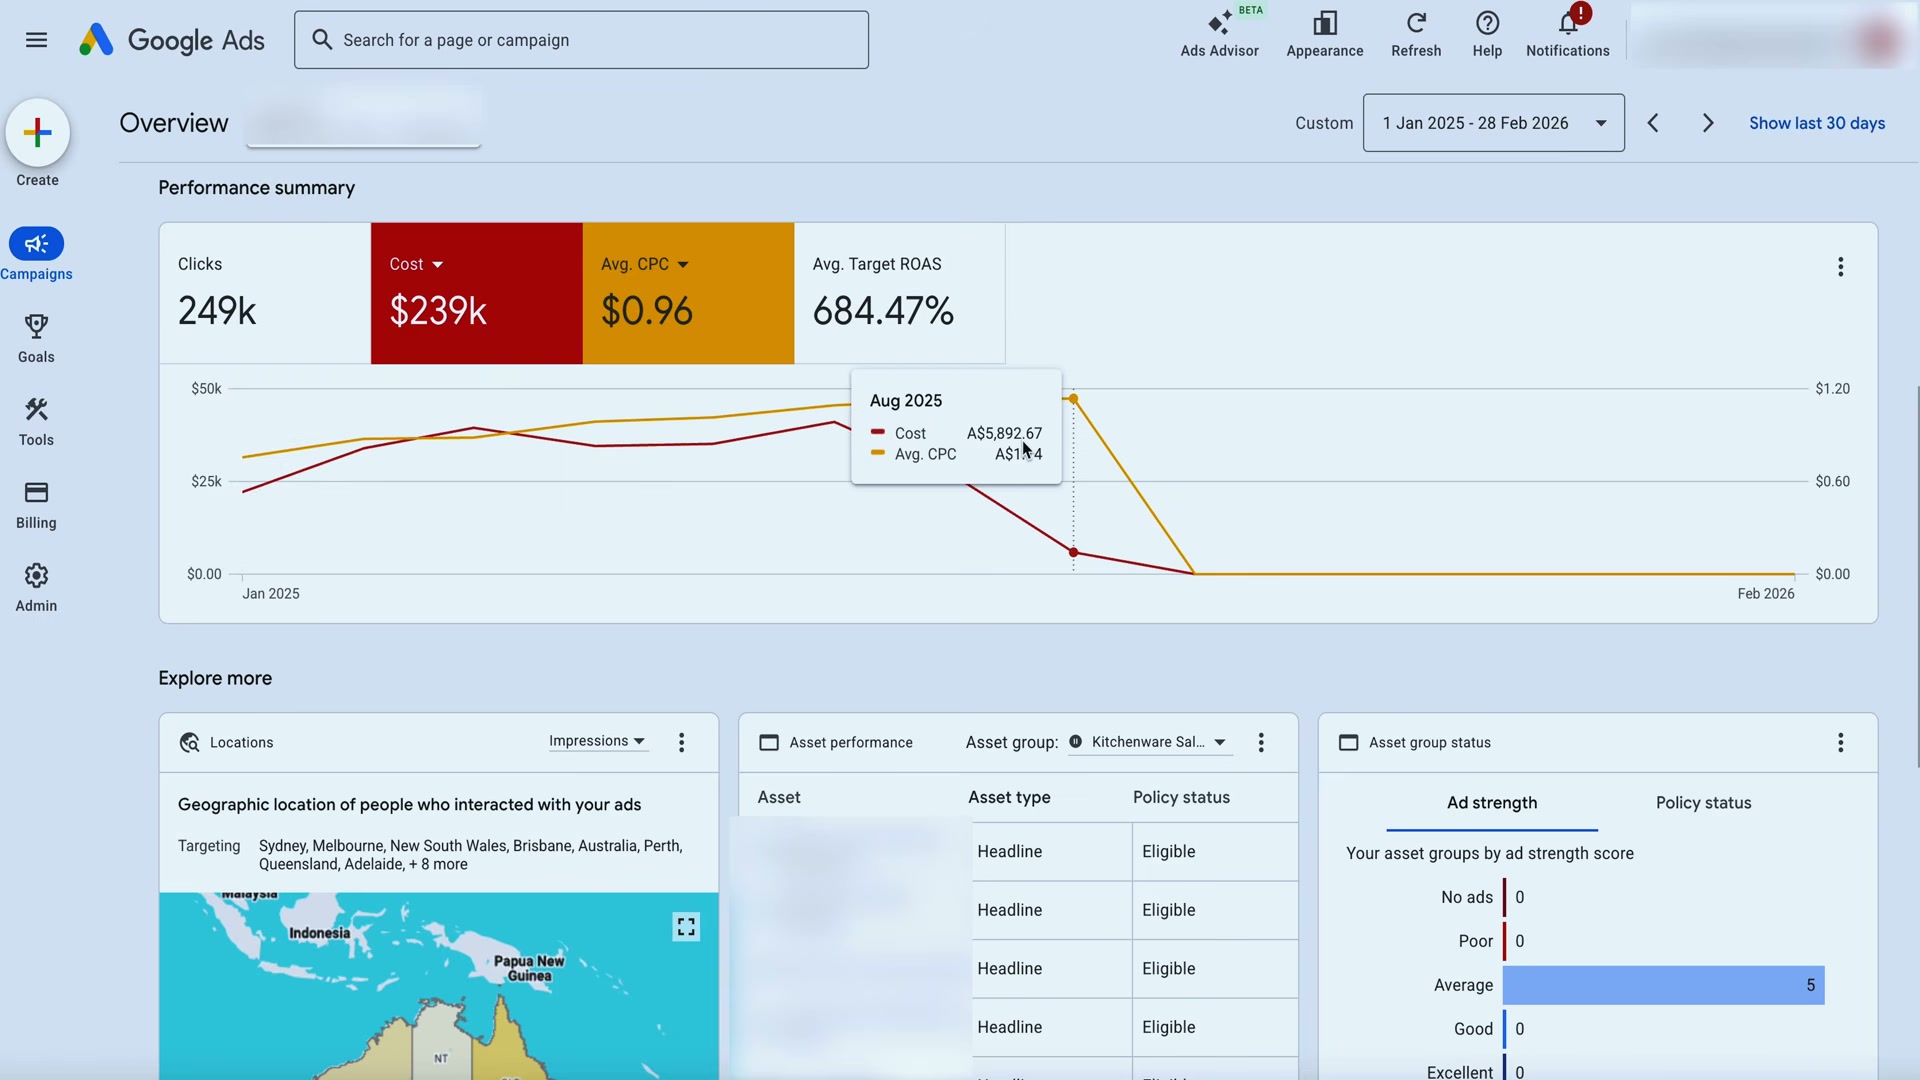The image size is (1920, 1080).
Task: Open Performance summary more options menu
Action: pyautogui.click(x=1840, y=267)
